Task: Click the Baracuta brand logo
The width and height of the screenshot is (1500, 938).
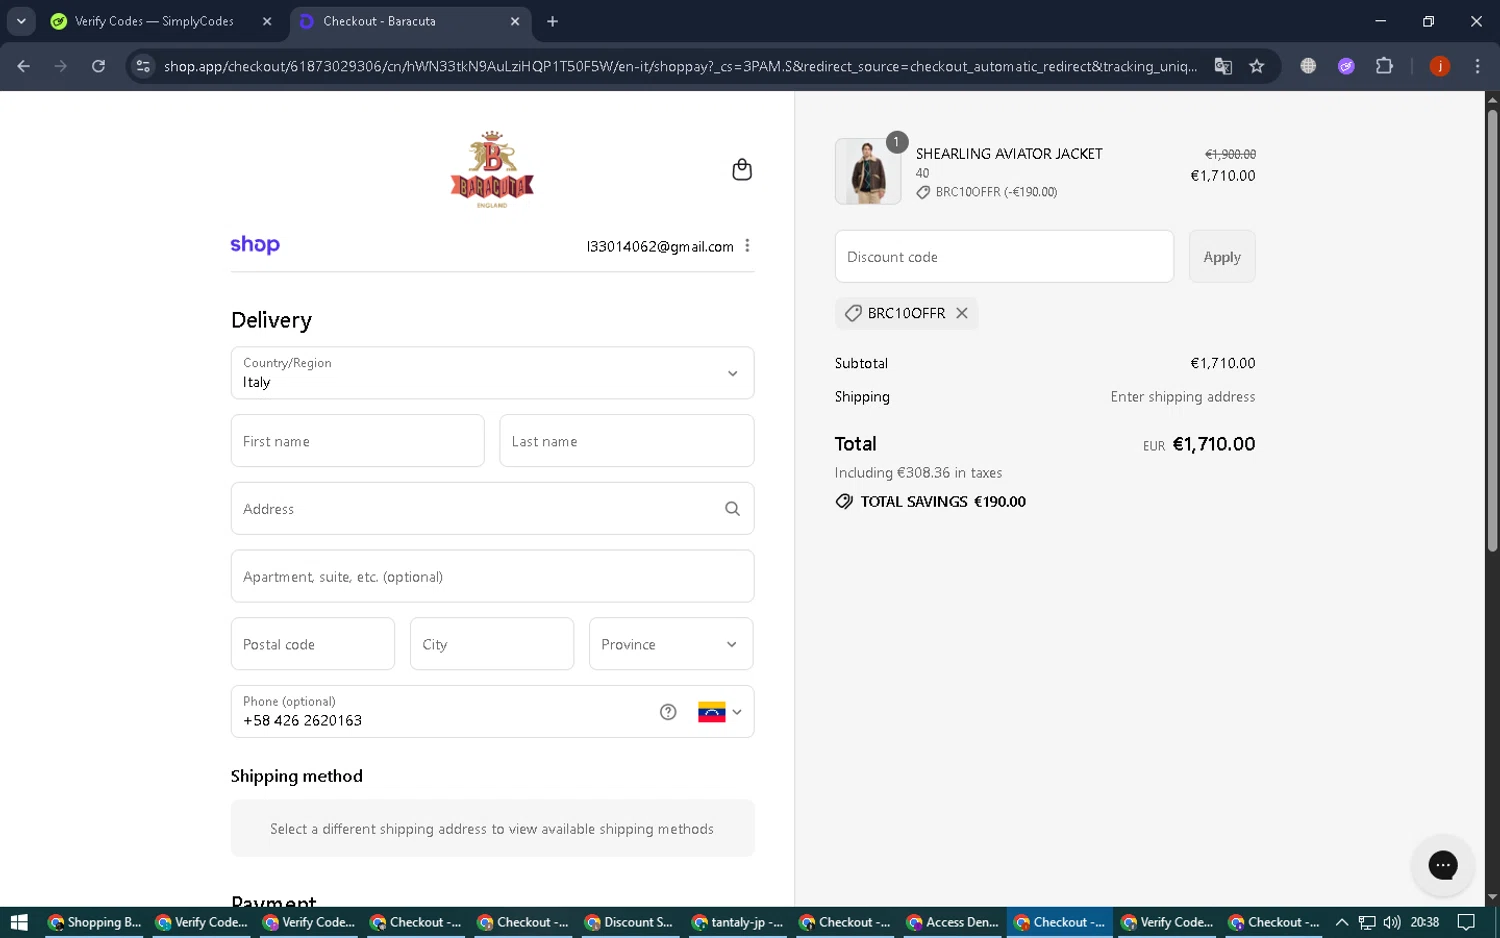Action: [x=492, y=169]
